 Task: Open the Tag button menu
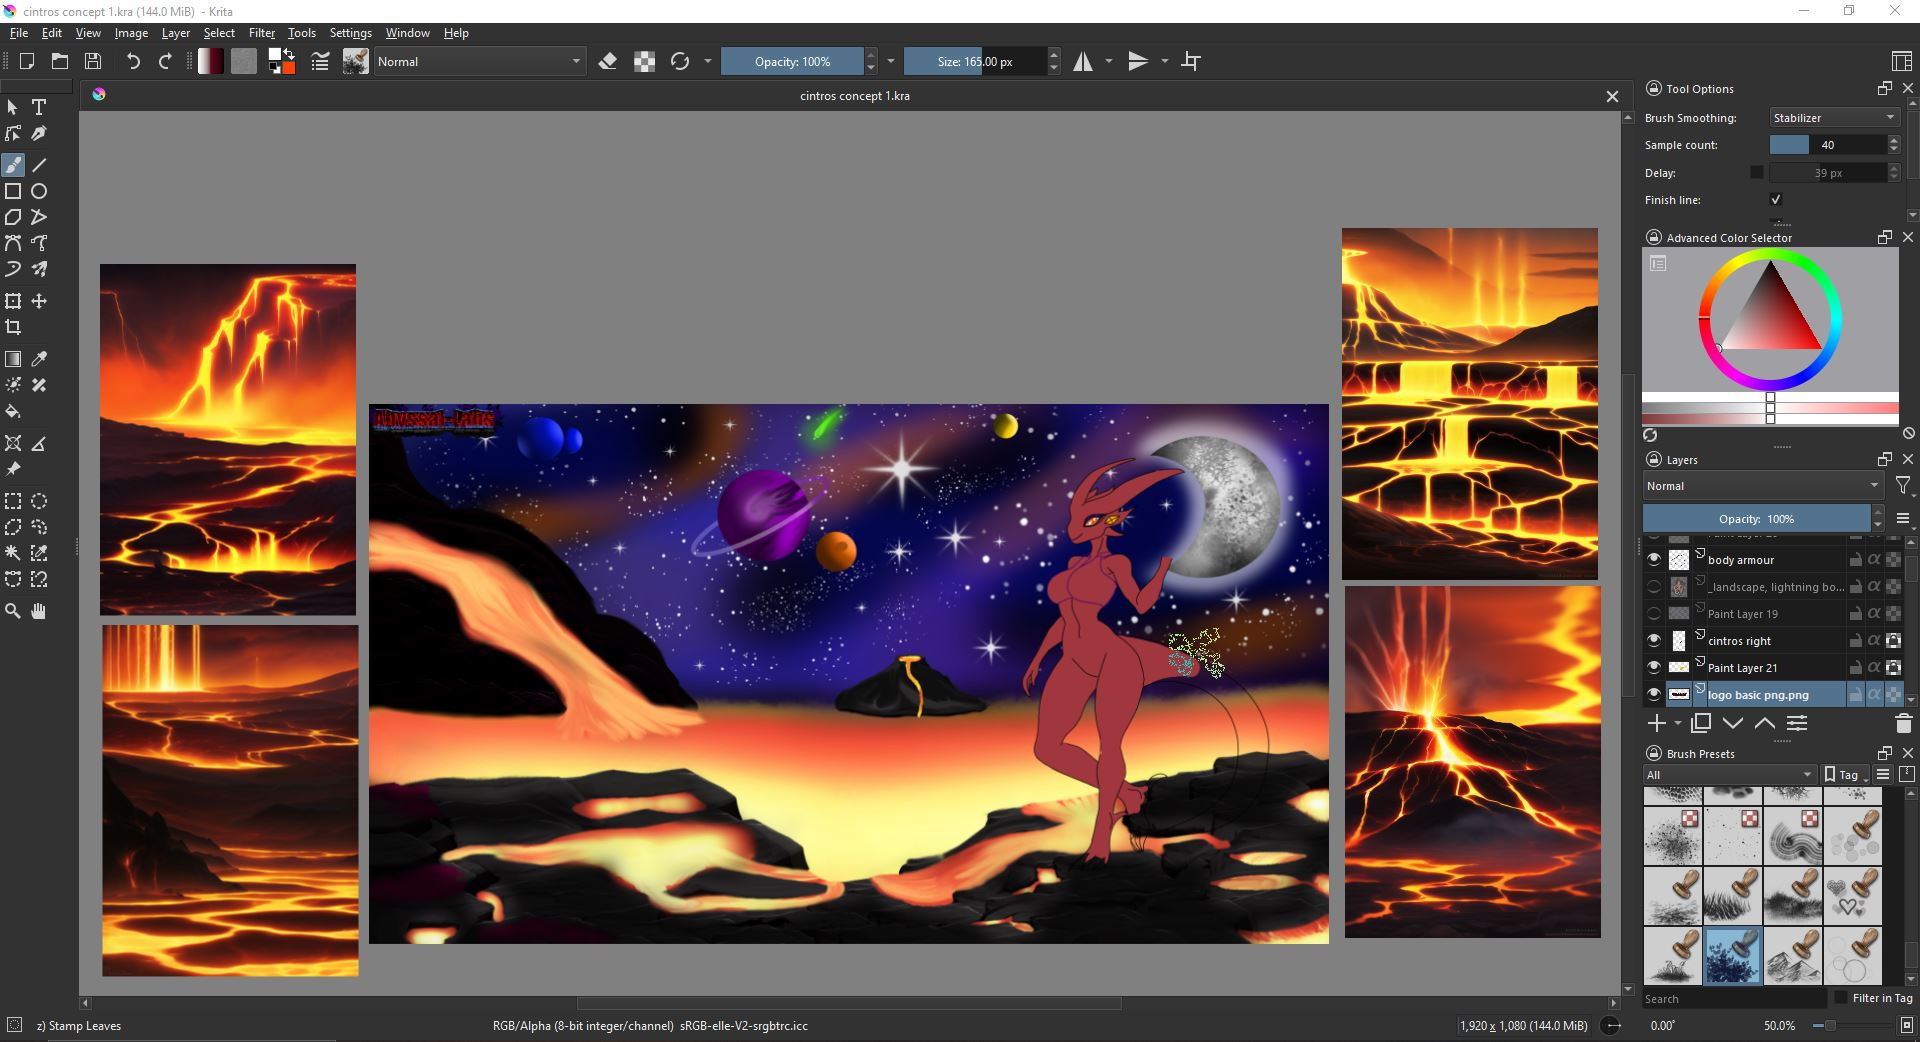[x=1845, y=775]
